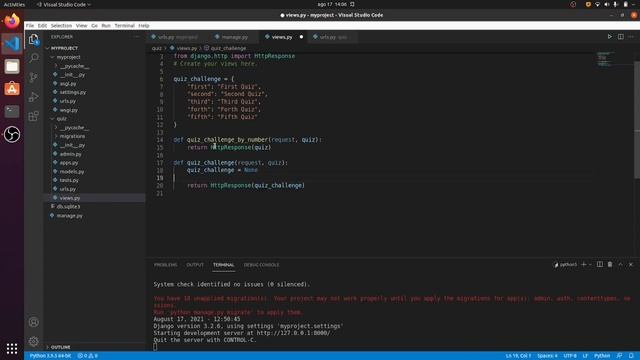
Task: Change UTF-8 file encoding
Action: pos(570,356)
